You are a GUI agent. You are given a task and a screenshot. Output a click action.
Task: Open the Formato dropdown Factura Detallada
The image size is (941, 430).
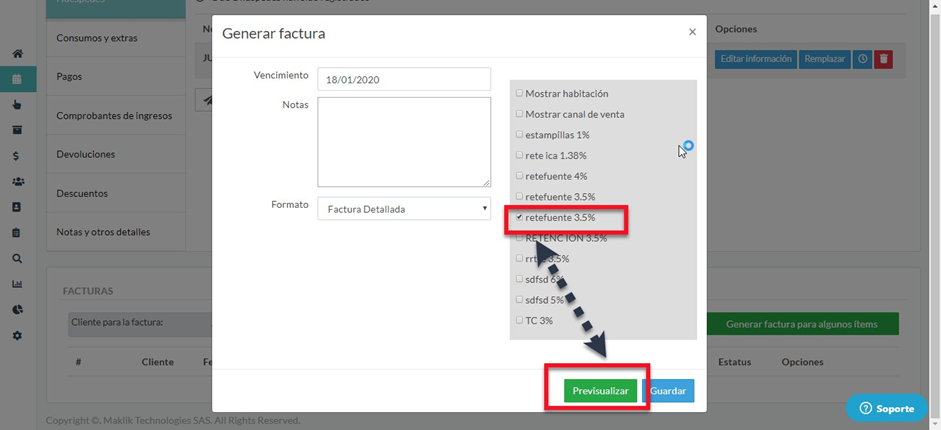404,209
